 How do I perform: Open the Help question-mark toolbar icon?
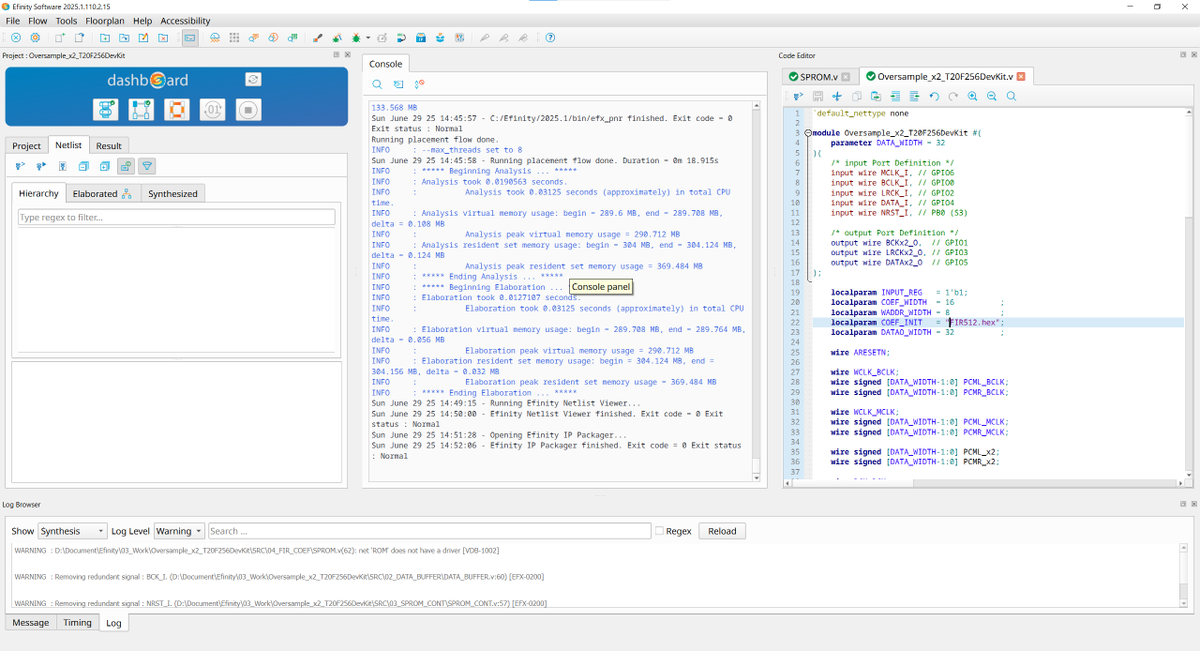(550, 38)
